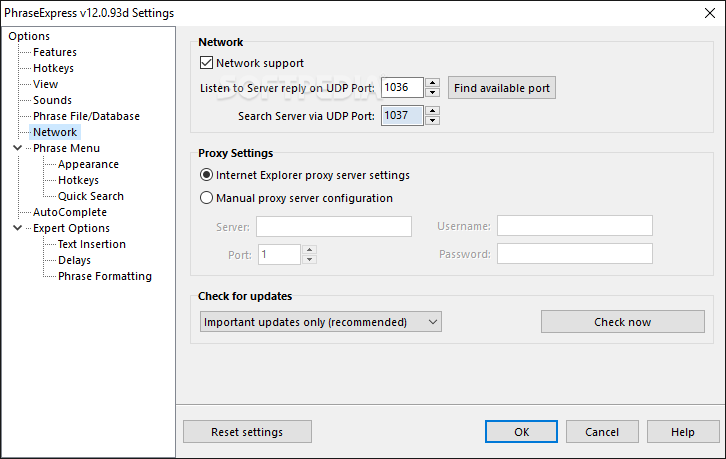Click the proxy Password field
The height and width of the screenshot is (459, 726).
tap(575, 254)
